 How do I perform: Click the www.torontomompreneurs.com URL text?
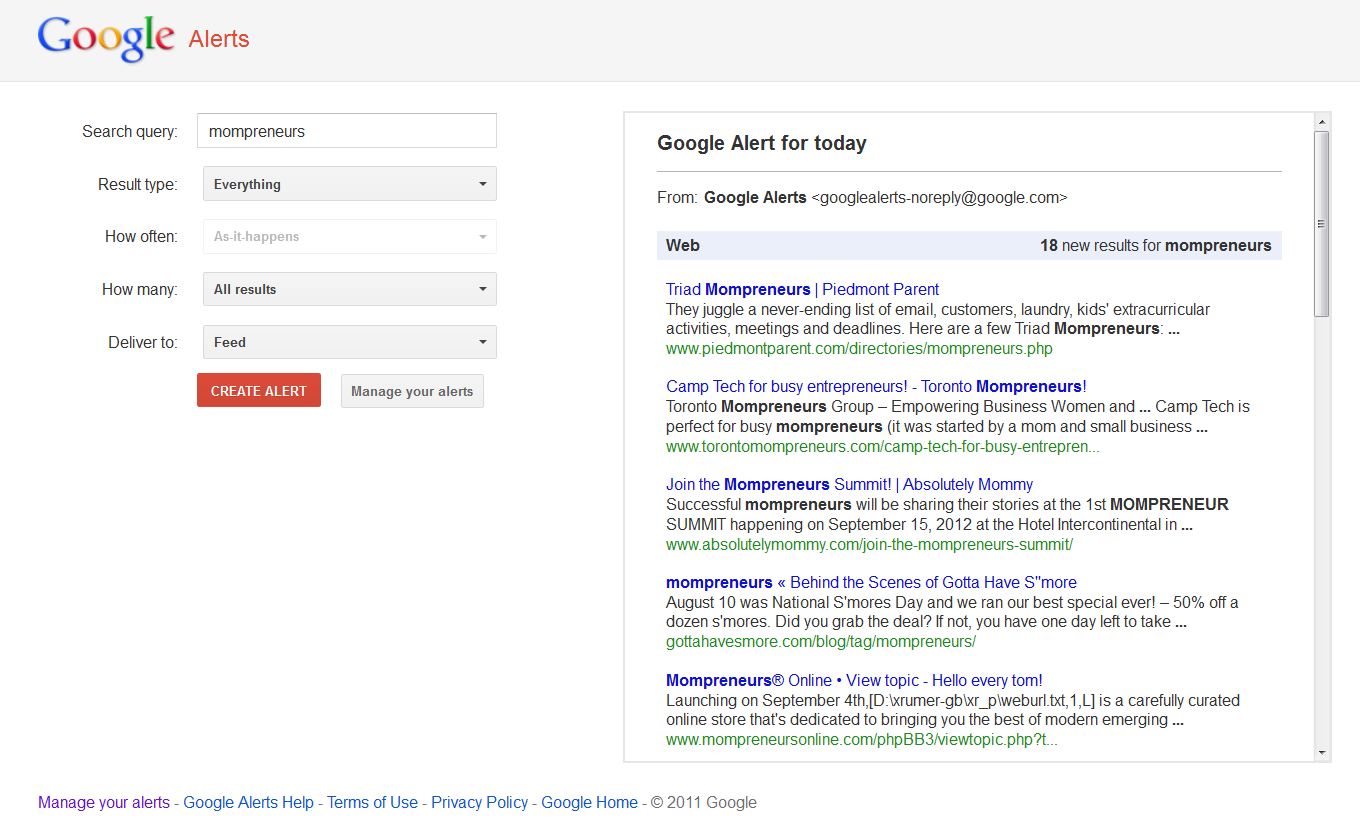pos(882,447)
